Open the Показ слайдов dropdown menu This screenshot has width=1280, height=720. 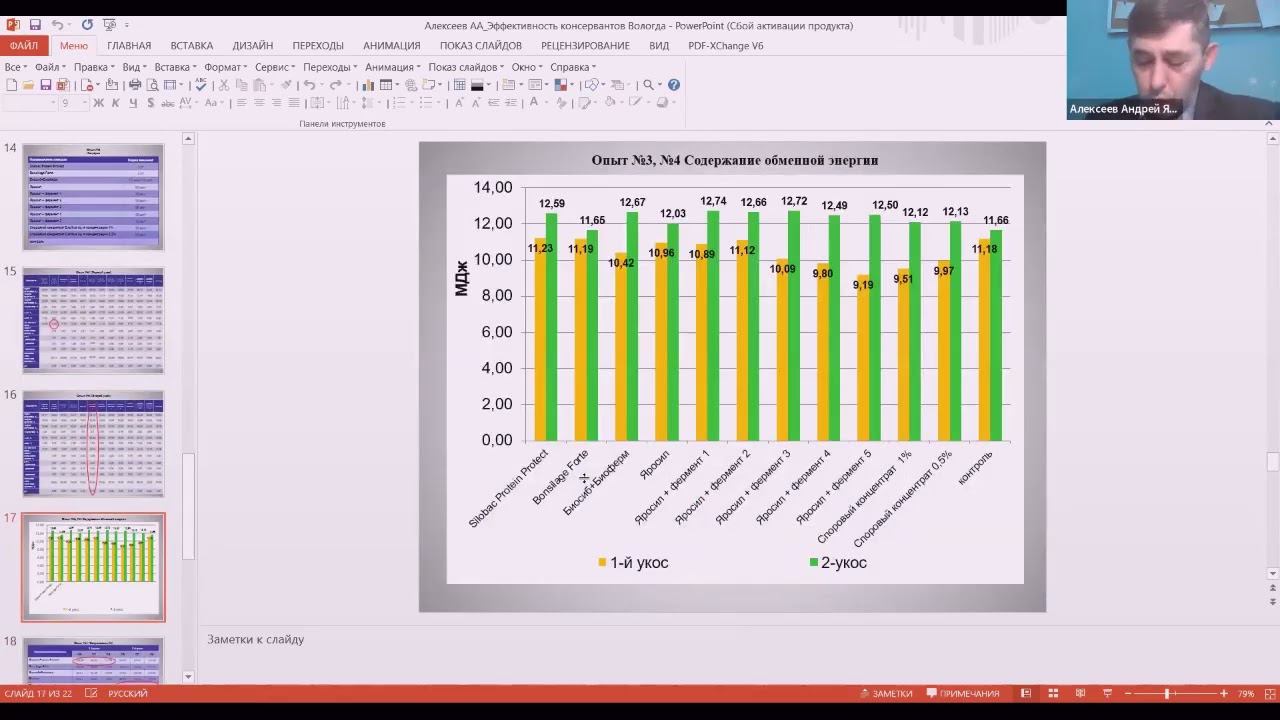pyautogui.click(x=466, y=67)
